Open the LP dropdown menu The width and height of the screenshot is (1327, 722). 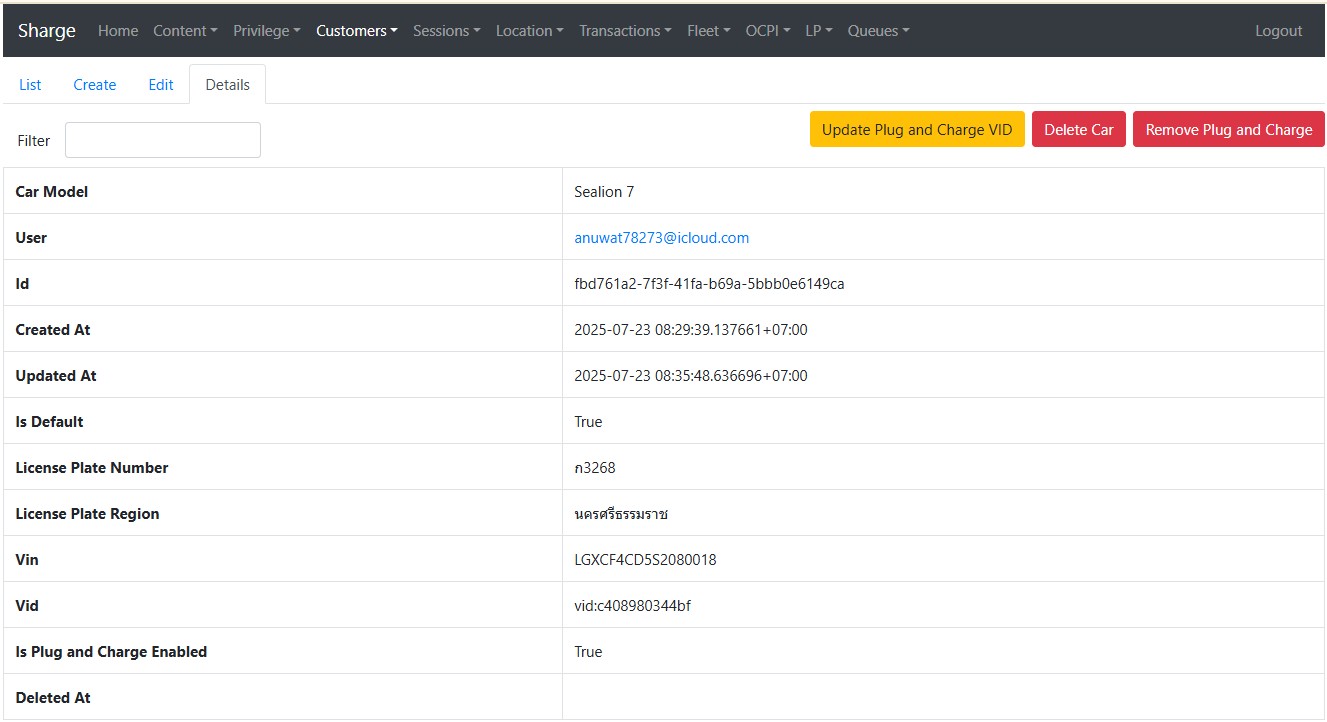pos(818,31)
